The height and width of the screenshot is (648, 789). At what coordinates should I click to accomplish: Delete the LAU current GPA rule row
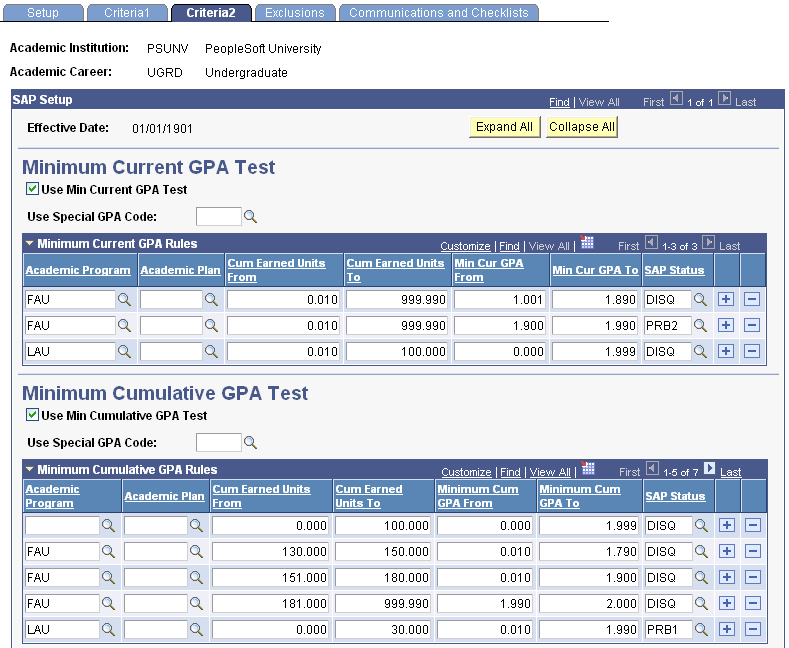[752, 351]
